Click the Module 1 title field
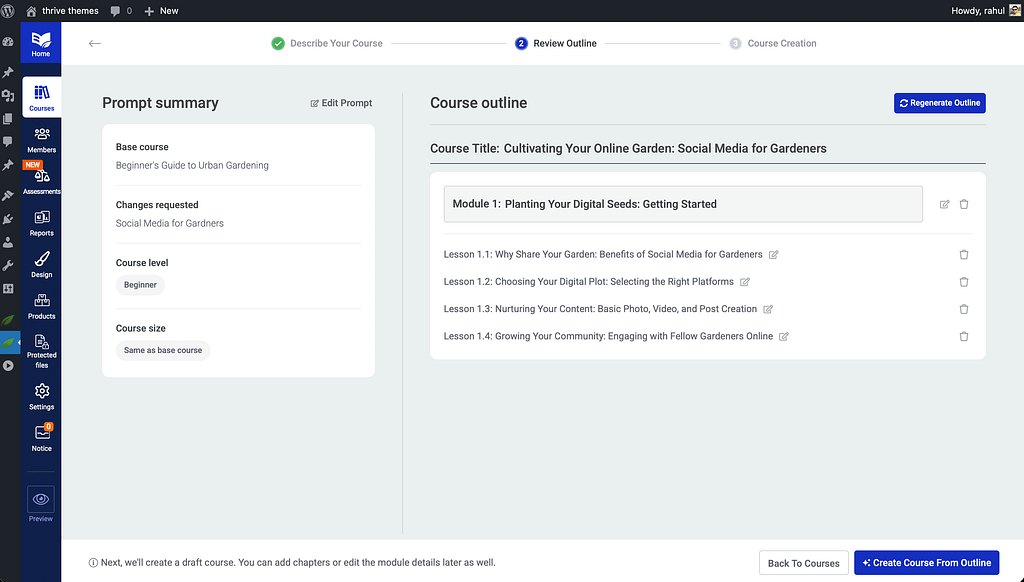The width and height of the screenshot is (1024, 582). click(x=683, y=204)
